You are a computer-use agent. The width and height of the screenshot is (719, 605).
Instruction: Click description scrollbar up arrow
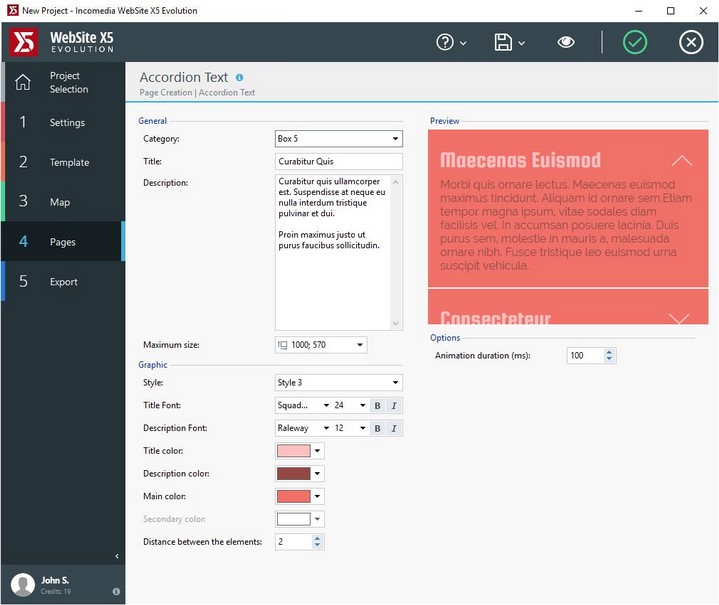pyautogui.click(x=396, y=182)
